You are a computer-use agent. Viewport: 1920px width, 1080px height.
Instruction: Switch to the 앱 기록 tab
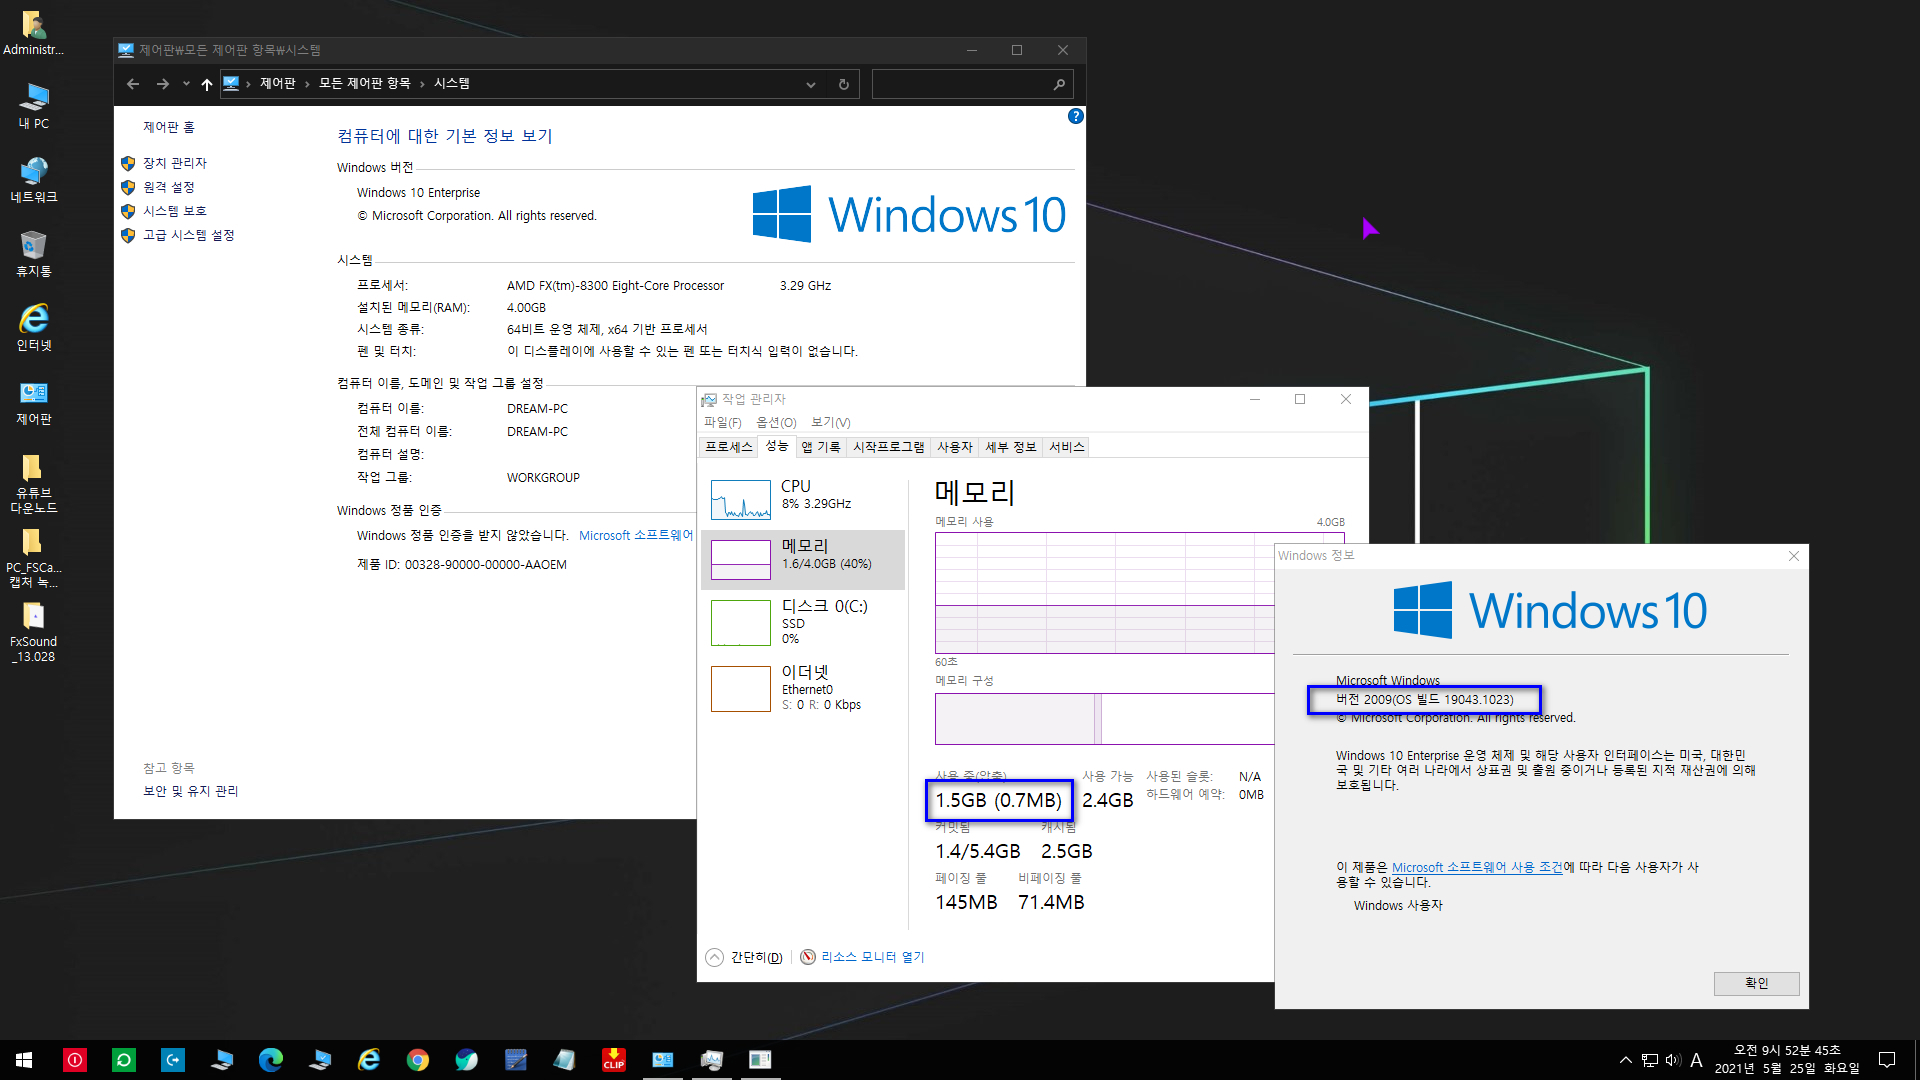click(821, 447)
